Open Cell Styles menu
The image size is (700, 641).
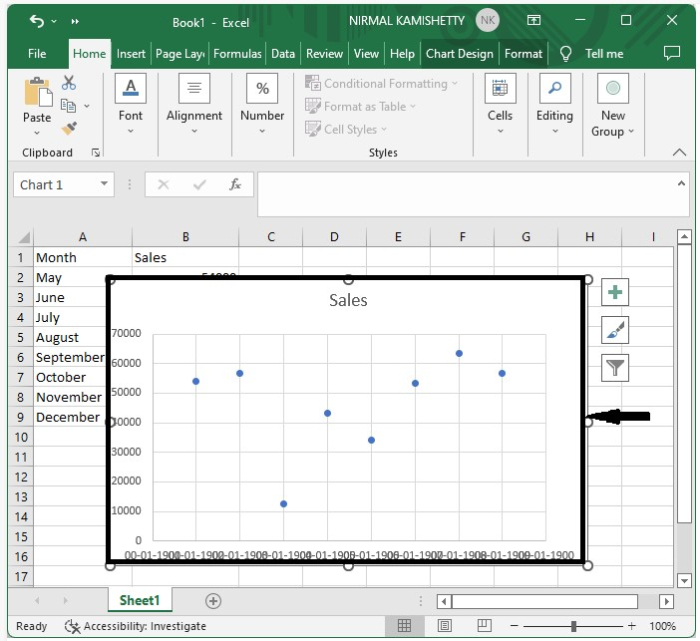(x=346, y=129)
